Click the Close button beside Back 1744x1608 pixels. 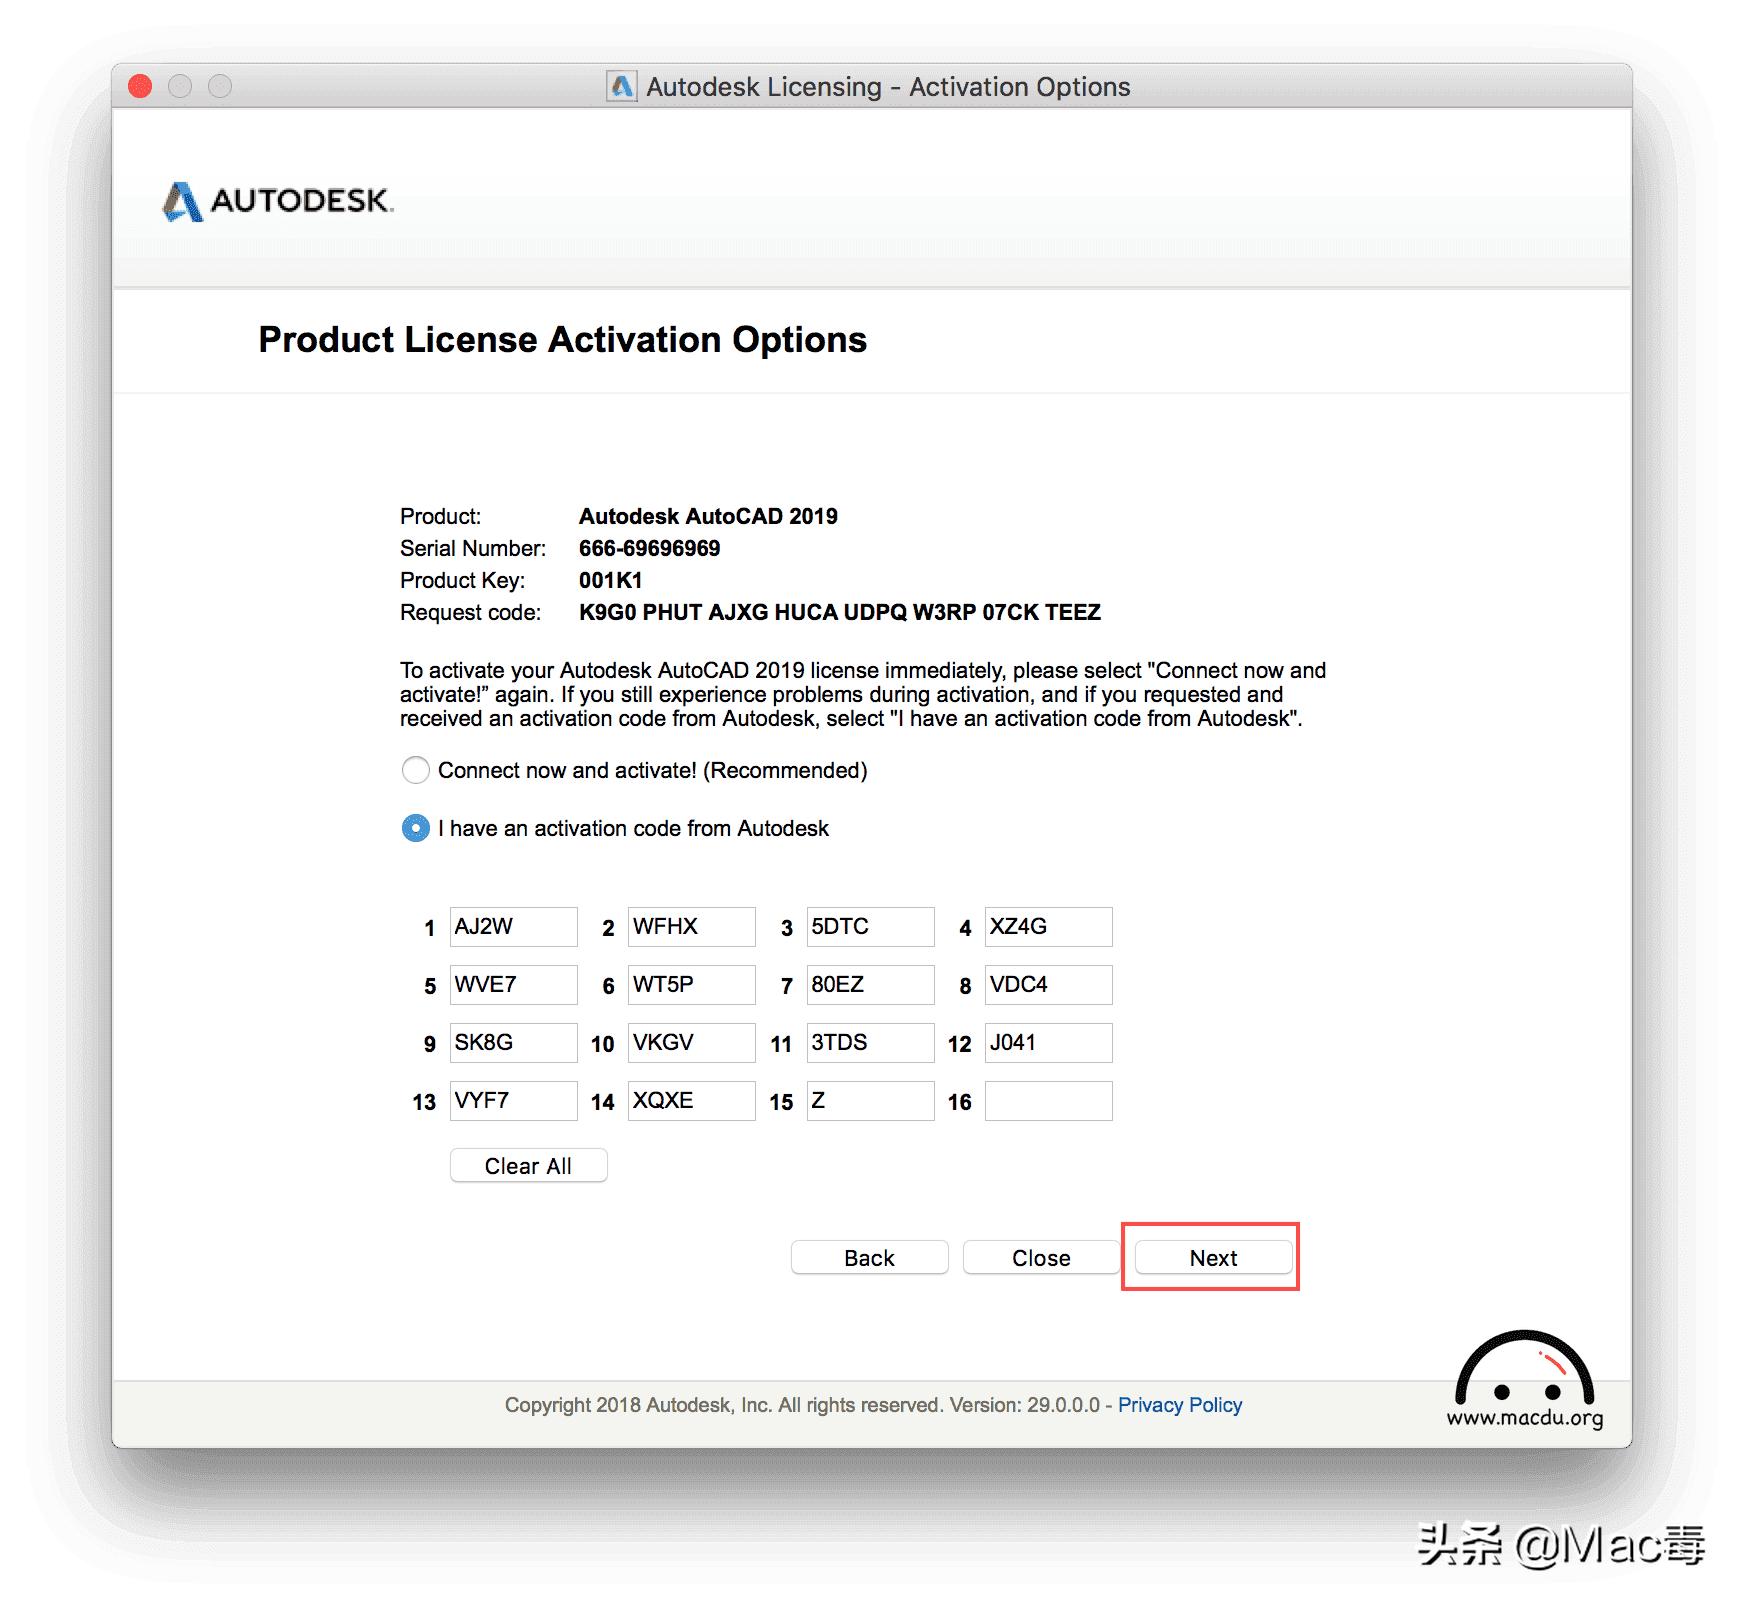point(1041,1258)
